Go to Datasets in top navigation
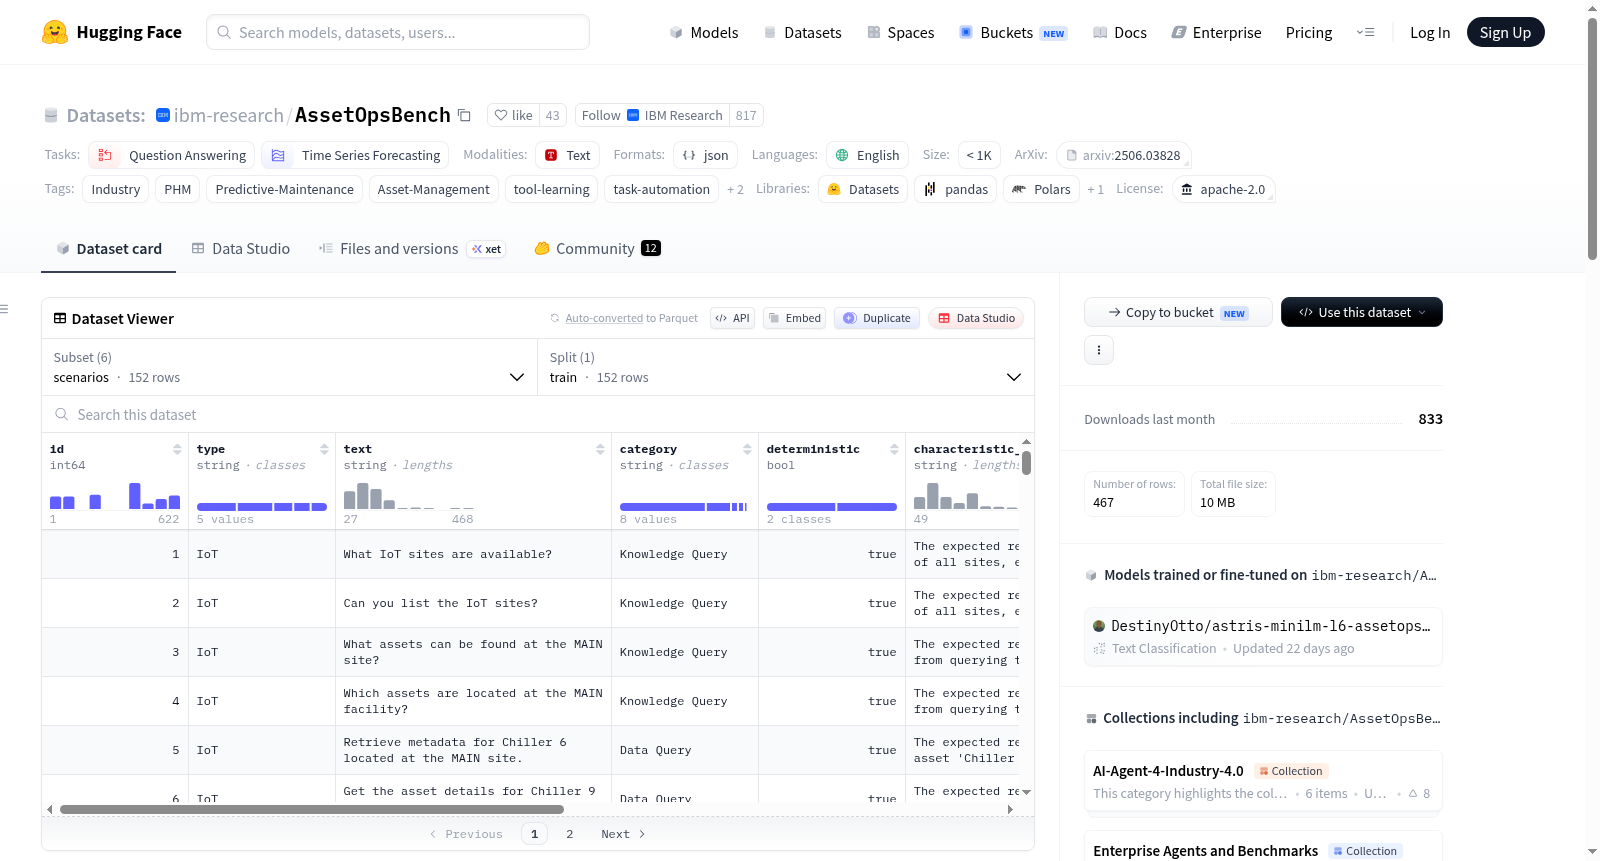 click(802, 32)
